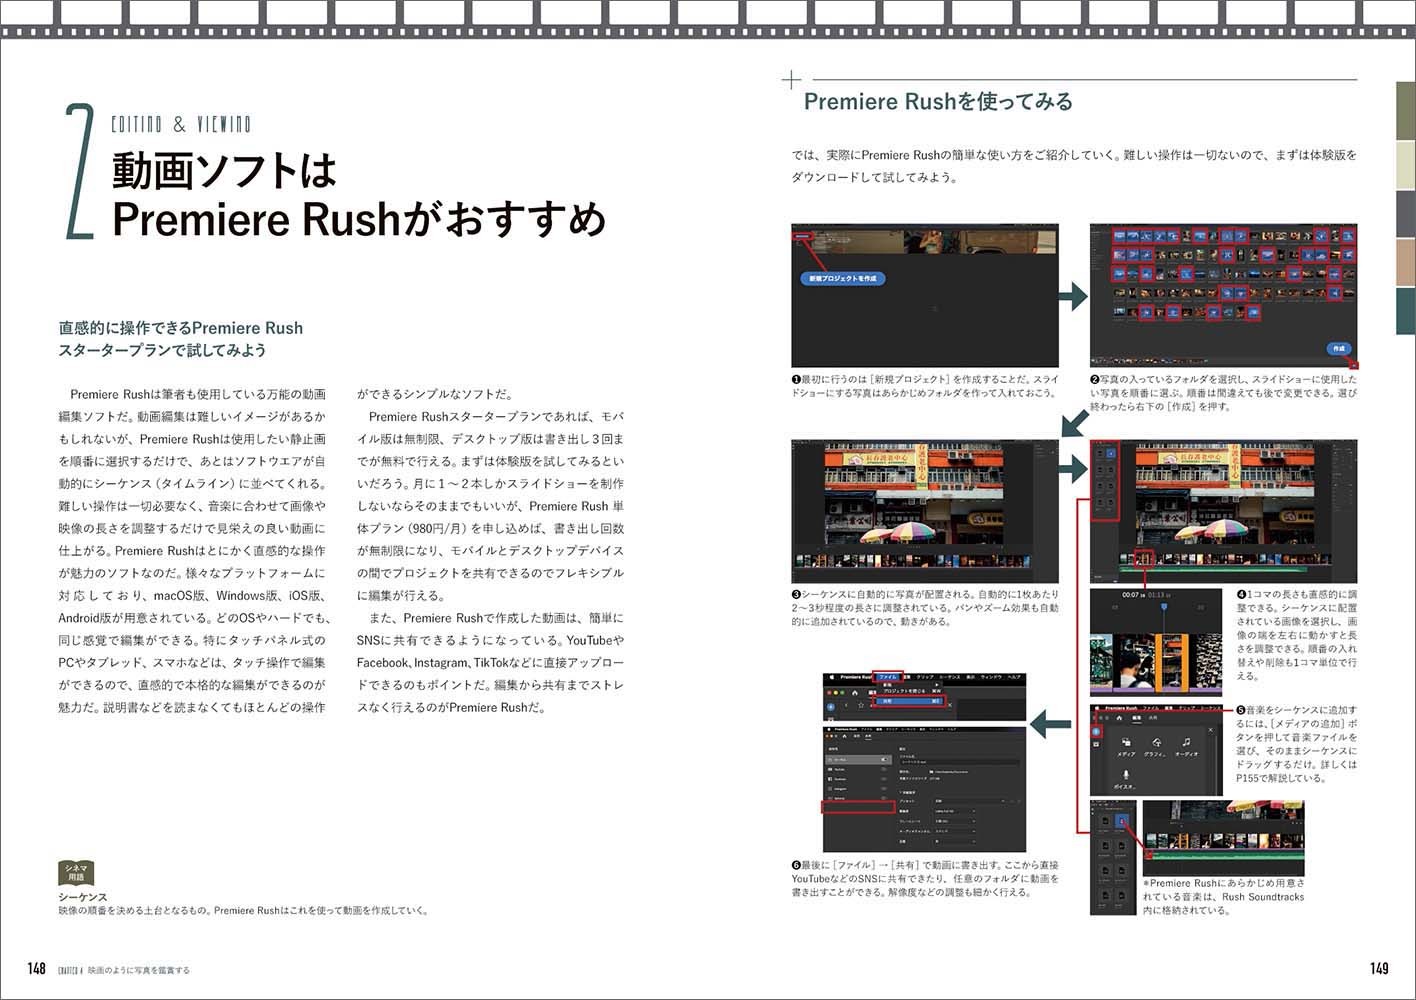The height and width of the screenshot is (1000, 1416).
Task: Toggle the Local destination switch on share panel
Action: (x=884, y=761)
